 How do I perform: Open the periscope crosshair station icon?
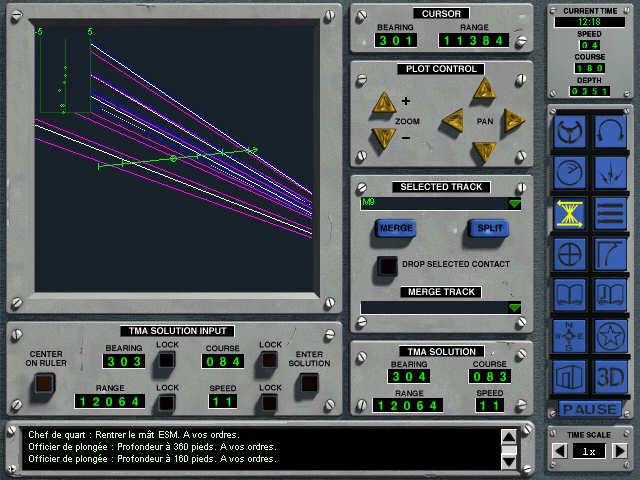(x=571, y=253)
